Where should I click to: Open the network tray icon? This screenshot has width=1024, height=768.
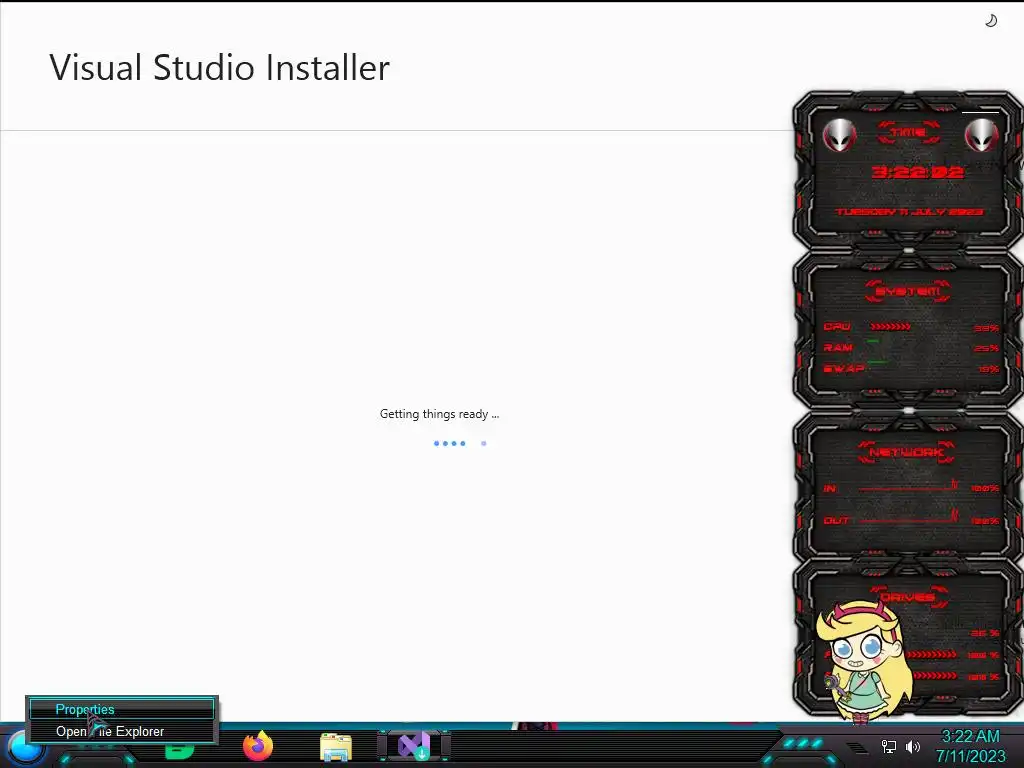(x=889, y=746)
